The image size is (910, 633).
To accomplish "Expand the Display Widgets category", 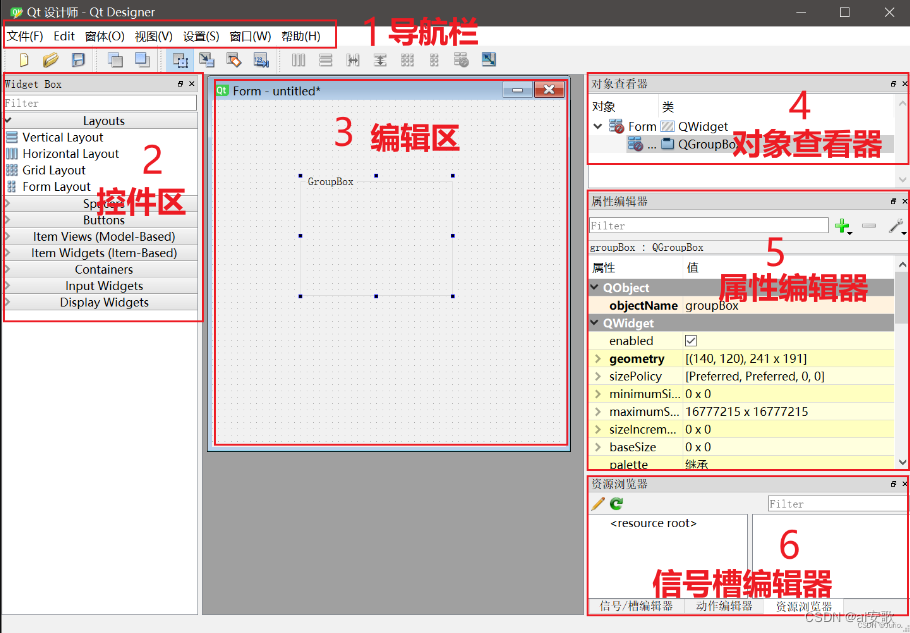I will (x=100, y=302).
